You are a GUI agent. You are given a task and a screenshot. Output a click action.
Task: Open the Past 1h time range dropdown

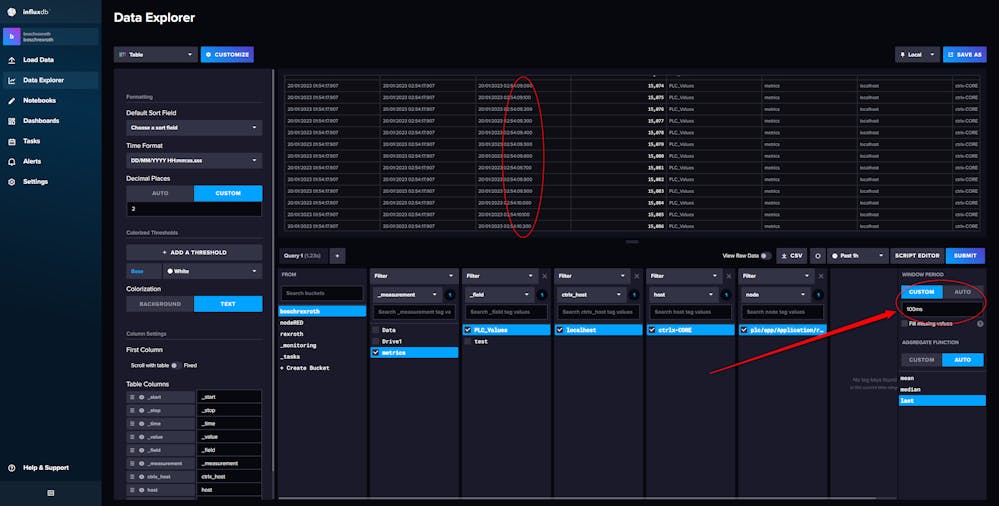(856, 256)
